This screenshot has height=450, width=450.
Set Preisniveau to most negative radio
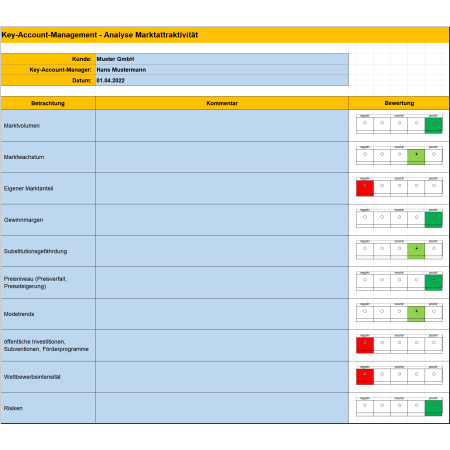point(365,280)
